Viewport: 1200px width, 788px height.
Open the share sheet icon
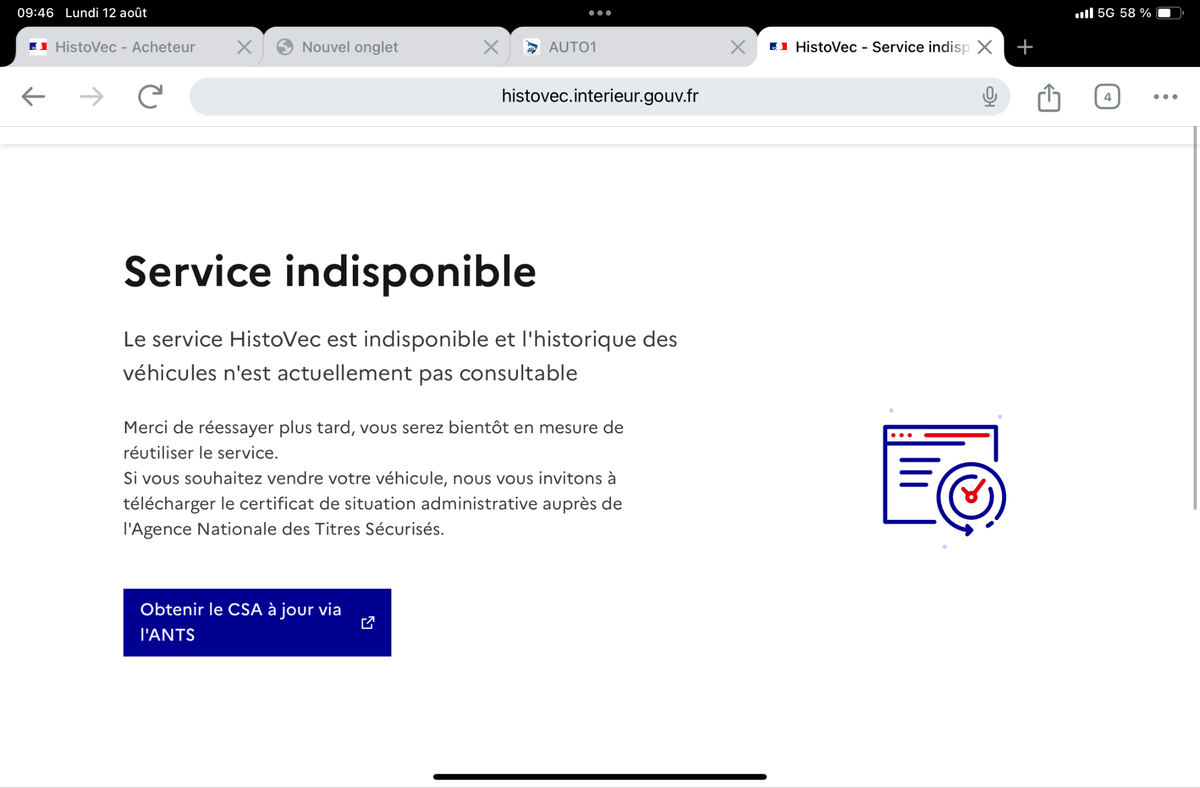point(1048,97)
